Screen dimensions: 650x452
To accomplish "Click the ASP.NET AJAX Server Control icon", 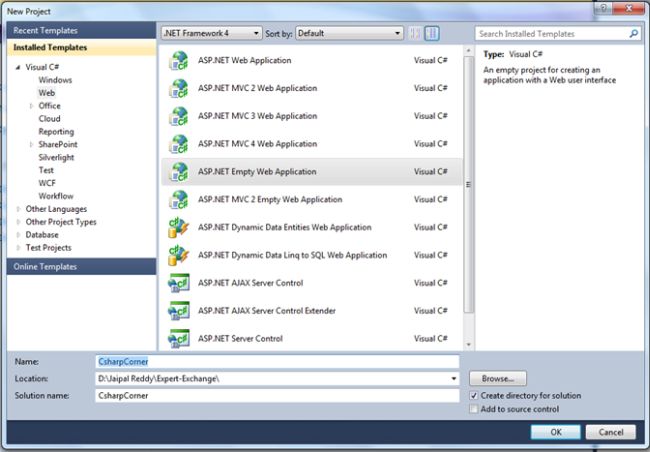I will [179, 283].
